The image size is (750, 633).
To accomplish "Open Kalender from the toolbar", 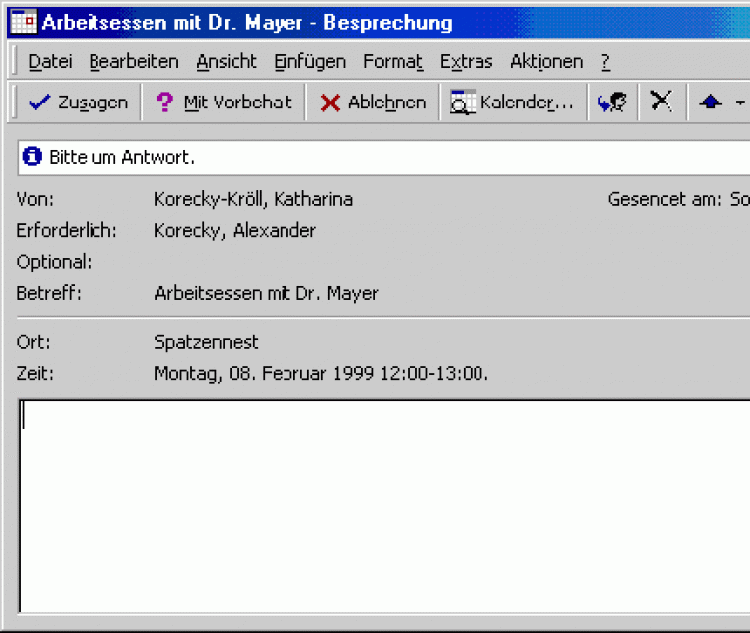I will coord(513,102).
